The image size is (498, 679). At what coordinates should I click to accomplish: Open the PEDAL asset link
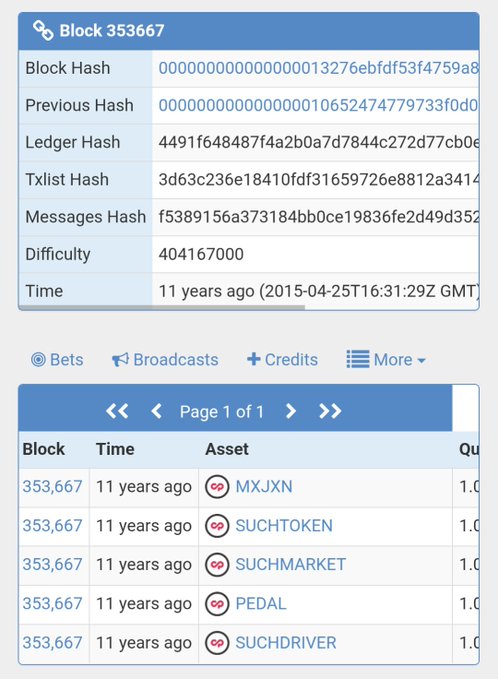click(261, 604)
